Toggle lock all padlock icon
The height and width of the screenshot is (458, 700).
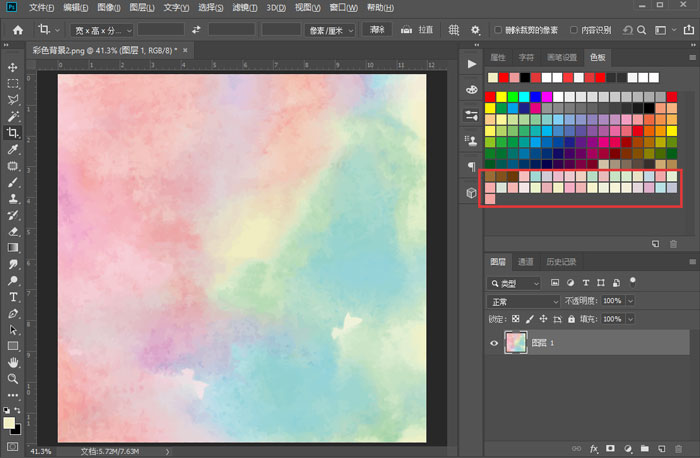point(571,319)
